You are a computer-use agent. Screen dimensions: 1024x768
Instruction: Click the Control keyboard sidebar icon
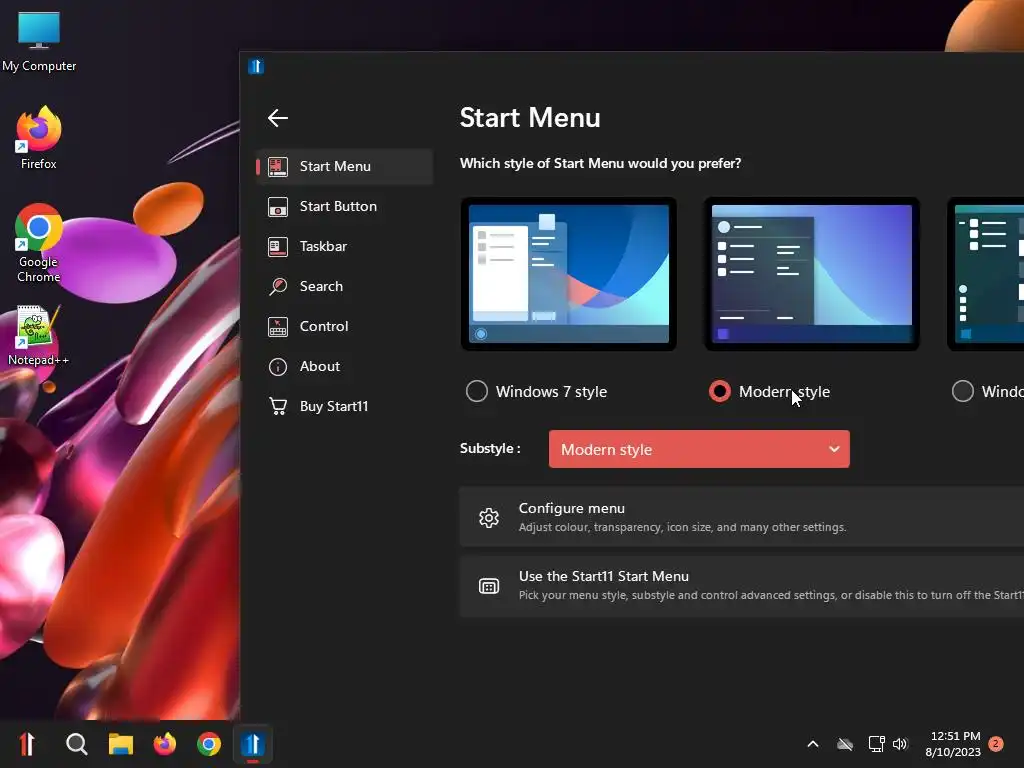click(x=278, y=327)
